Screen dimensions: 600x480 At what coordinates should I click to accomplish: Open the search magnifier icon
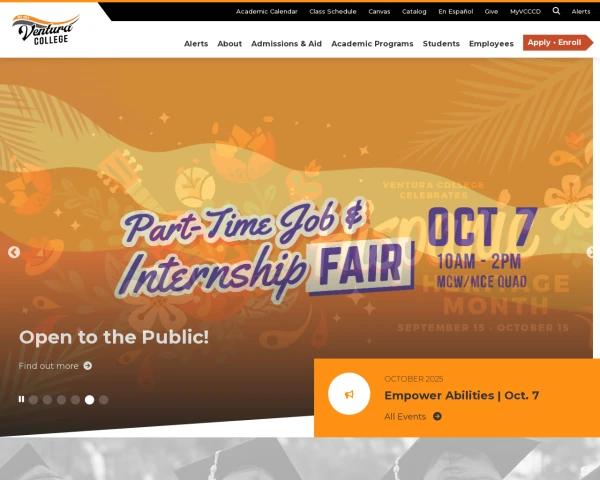556,11
